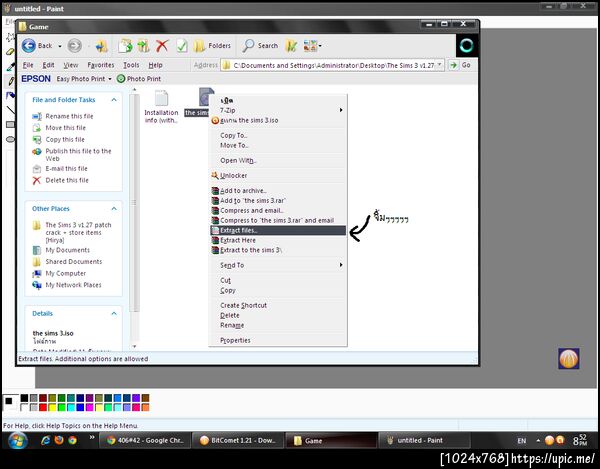The width and height of the screenshot is (600, 469).
Task: Collapse the Other Places panel
Action: coord(114,209)
